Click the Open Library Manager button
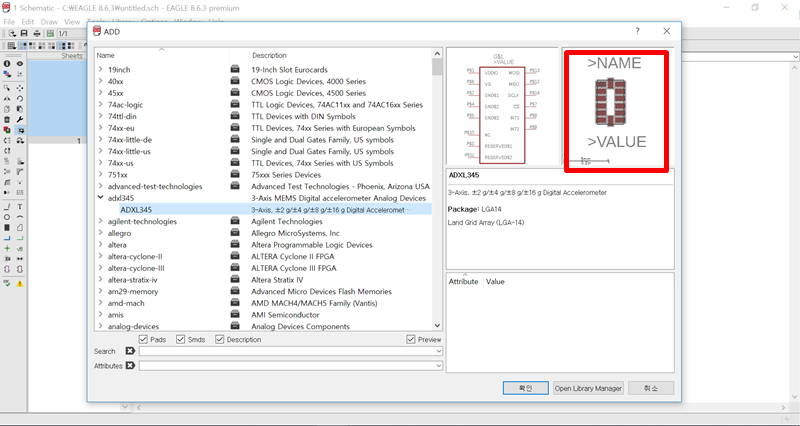Screen dimensions: 800x426 pos(588,388)
